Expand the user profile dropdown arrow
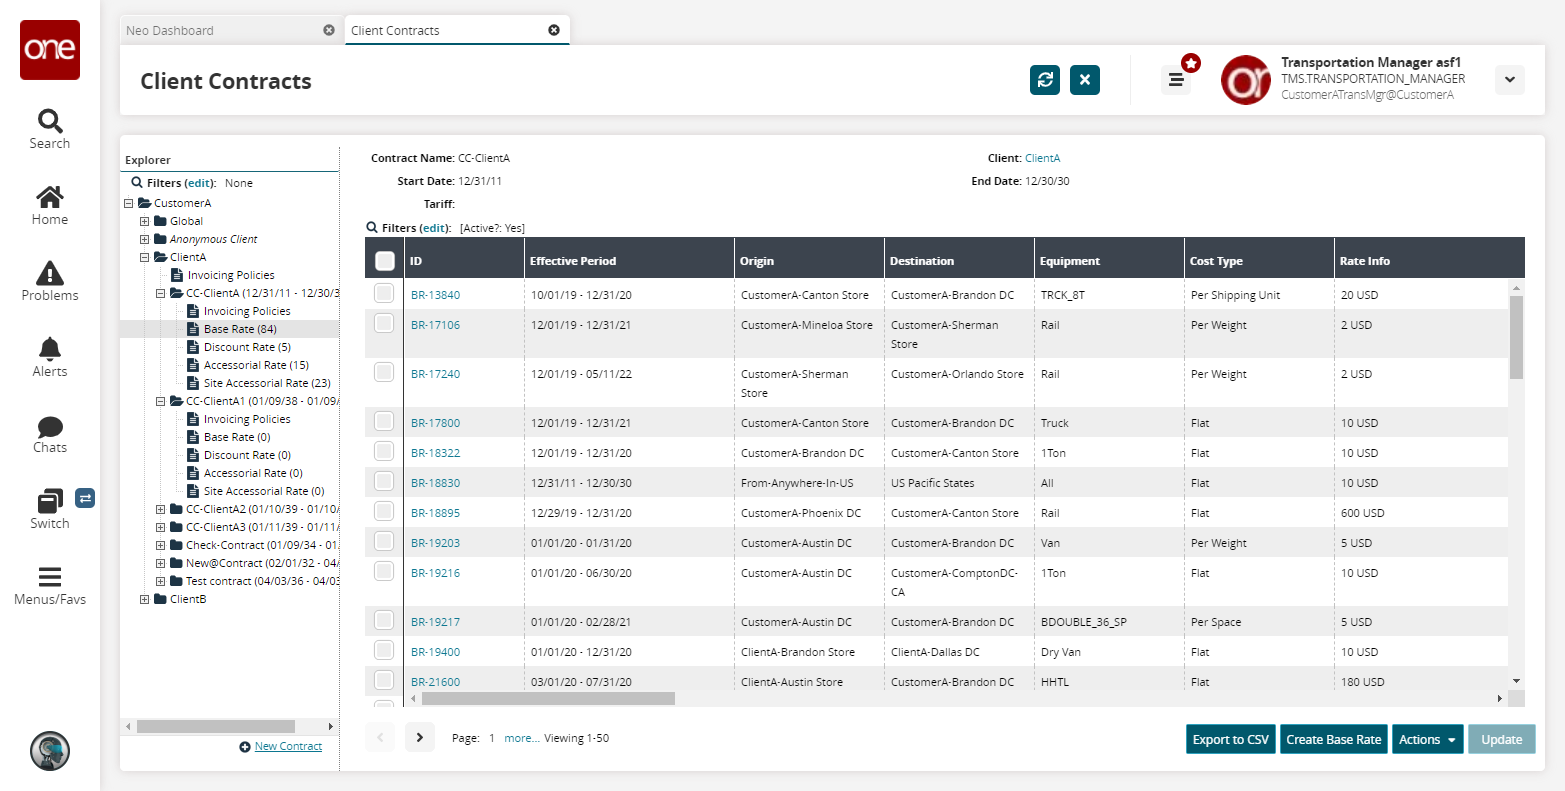 pyautogui.click(x=1509, y=80)
